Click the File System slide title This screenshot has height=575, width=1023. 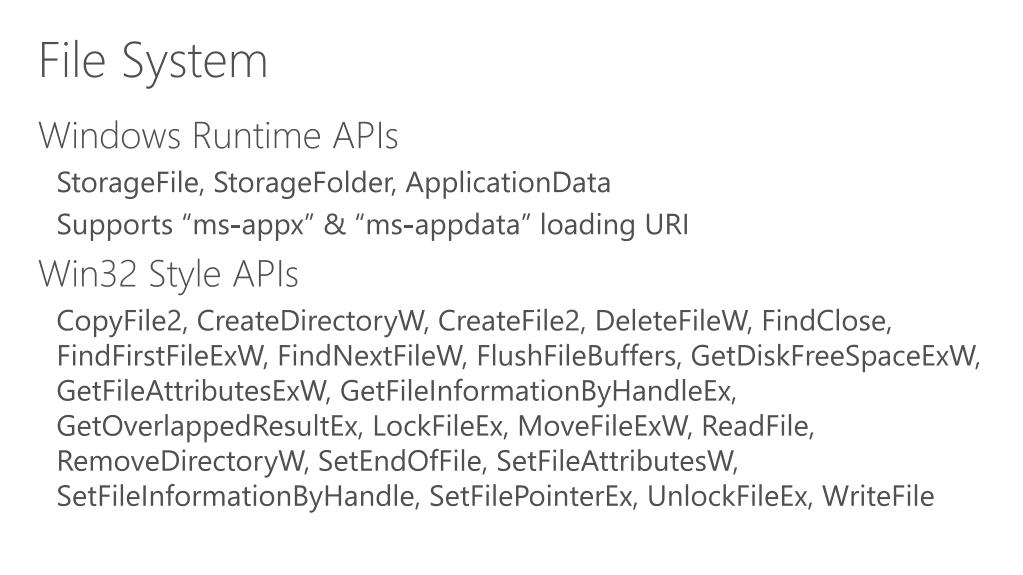pyautogui.click(x=153, y=62)
